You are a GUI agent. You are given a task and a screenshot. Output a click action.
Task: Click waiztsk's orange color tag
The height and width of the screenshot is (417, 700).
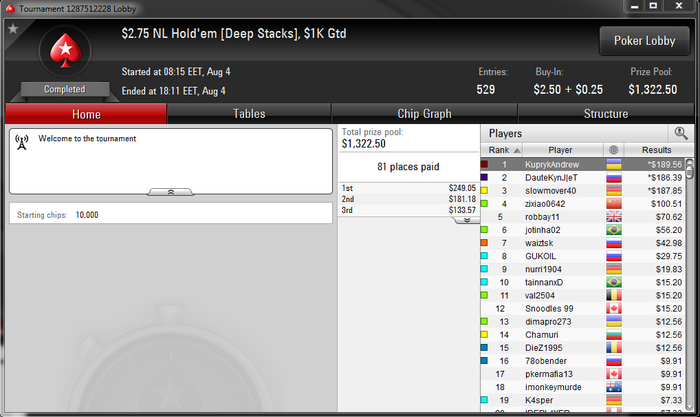click(x=484, y=243)
